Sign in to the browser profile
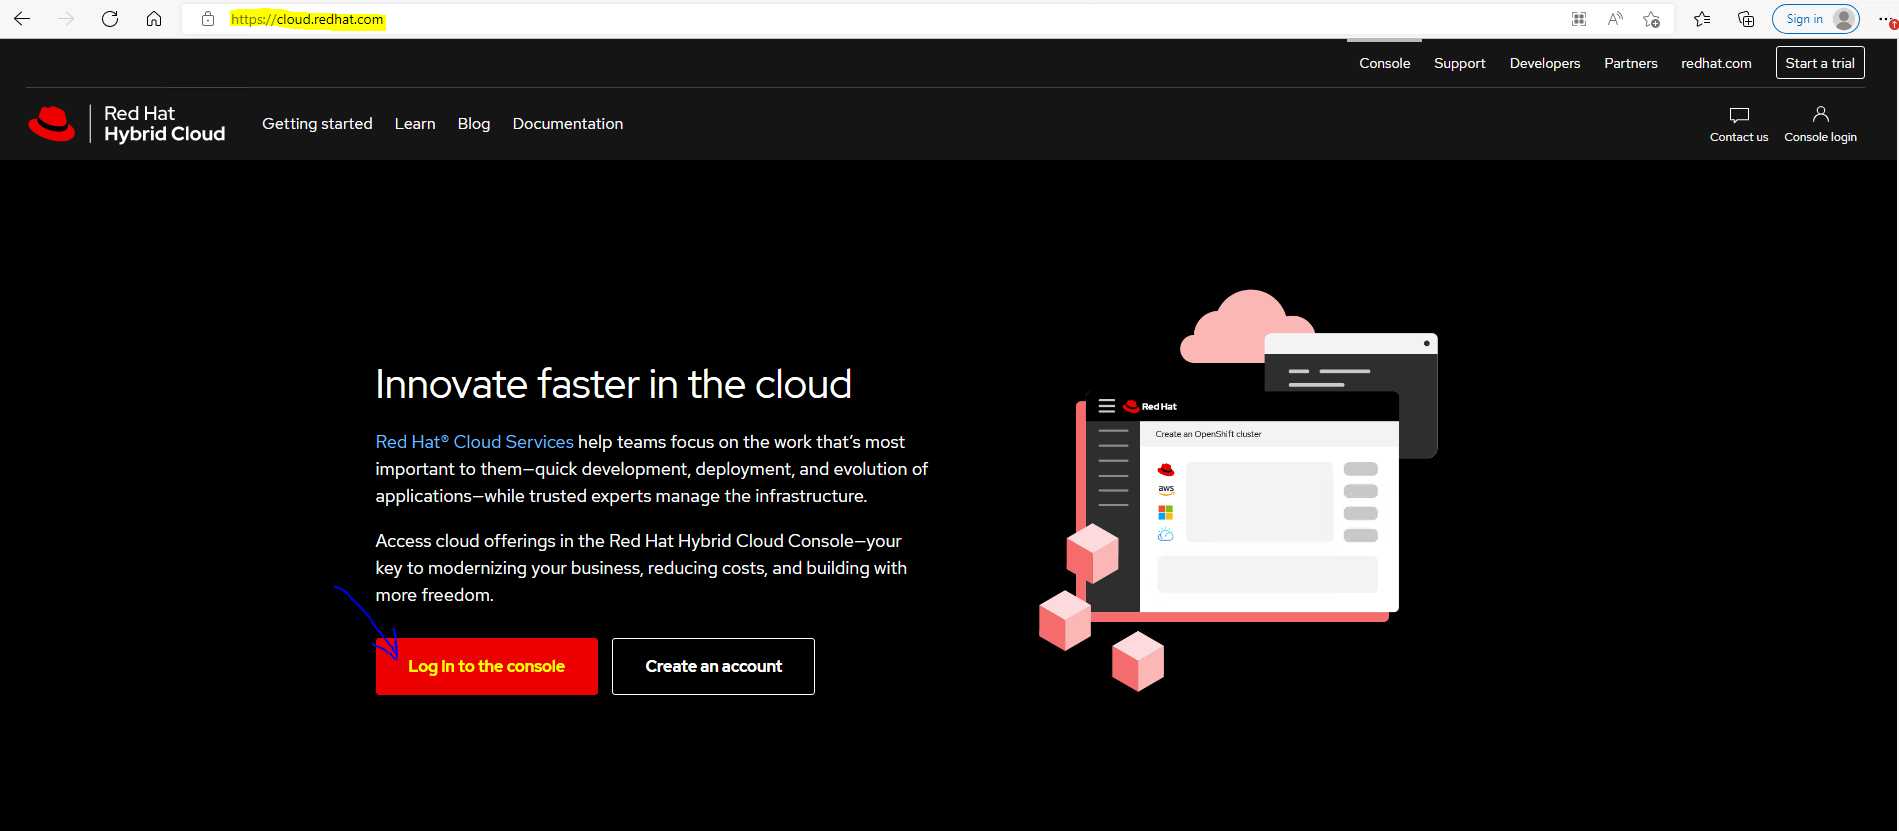The height and width of the screenshot is (831, 1899). pos(1816,19)
